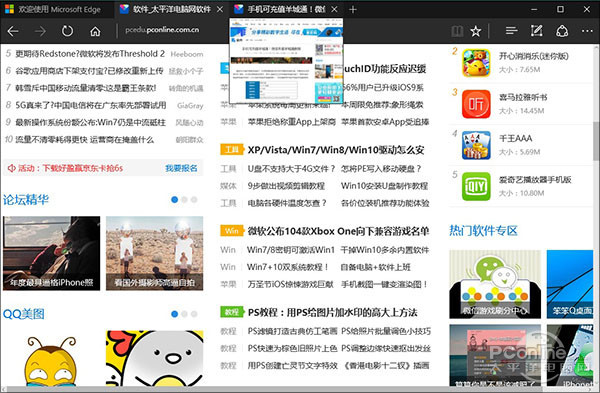Screen dimensions: 600x393
Task: Click the forward navigation arrow
Action: point(40,31)
